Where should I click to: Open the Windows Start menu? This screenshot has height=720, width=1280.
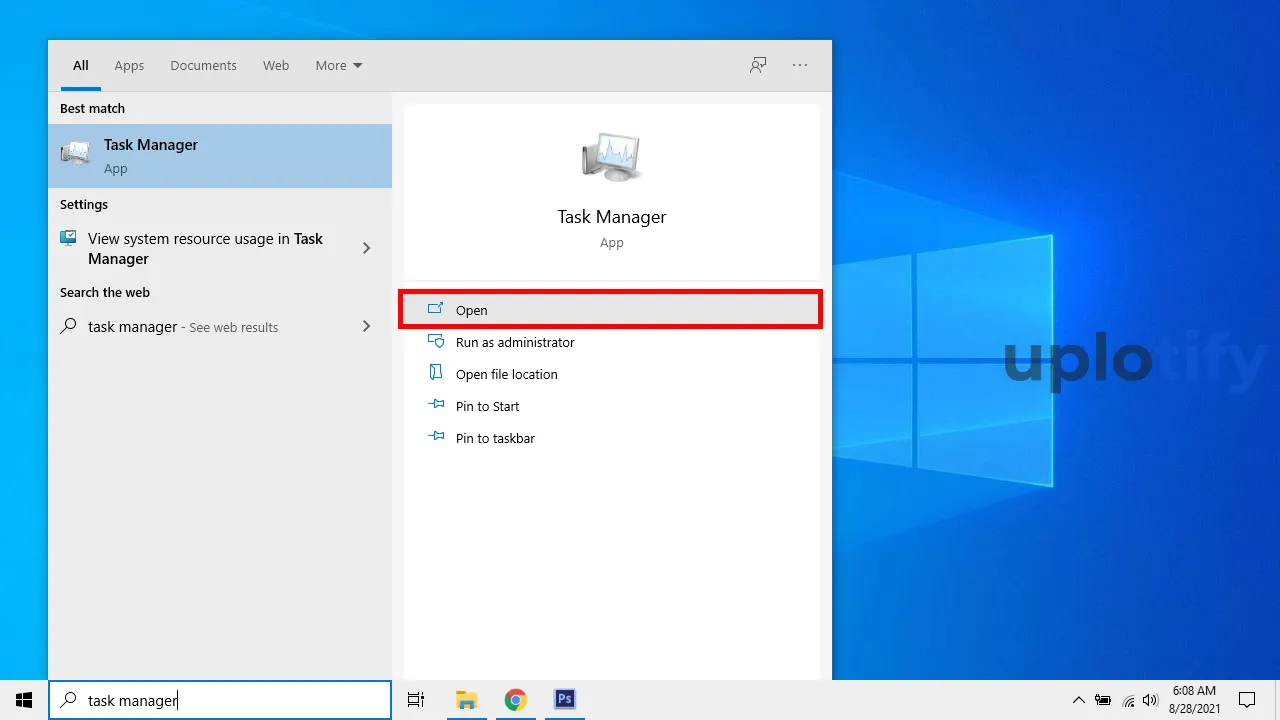[24, 700]
